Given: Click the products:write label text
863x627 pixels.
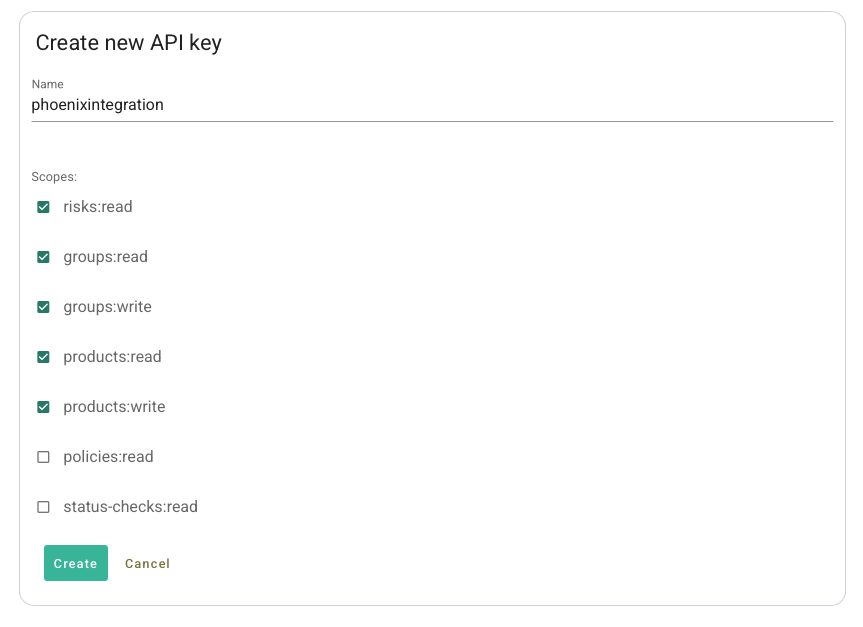Looking at the screenshot, I should tap(114, 407).
